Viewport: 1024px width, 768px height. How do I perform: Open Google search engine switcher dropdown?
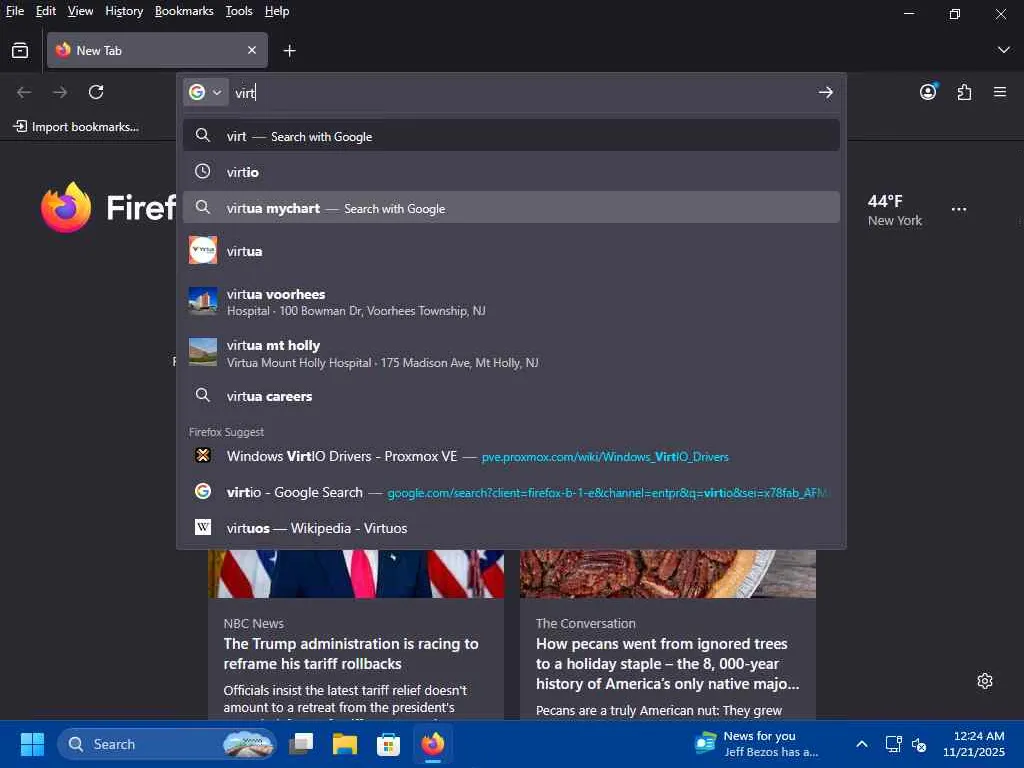pyautogui.click(x=205, y=92)
